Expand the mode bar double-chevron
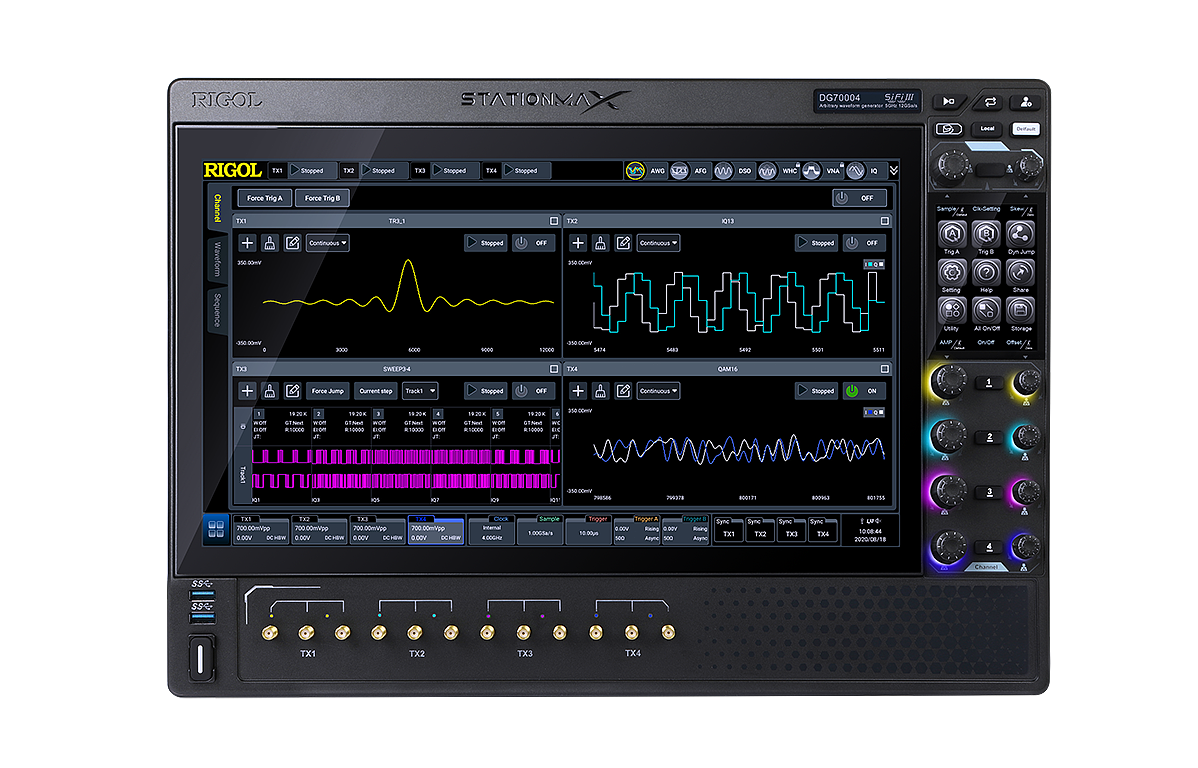 (x=893, y=170)
